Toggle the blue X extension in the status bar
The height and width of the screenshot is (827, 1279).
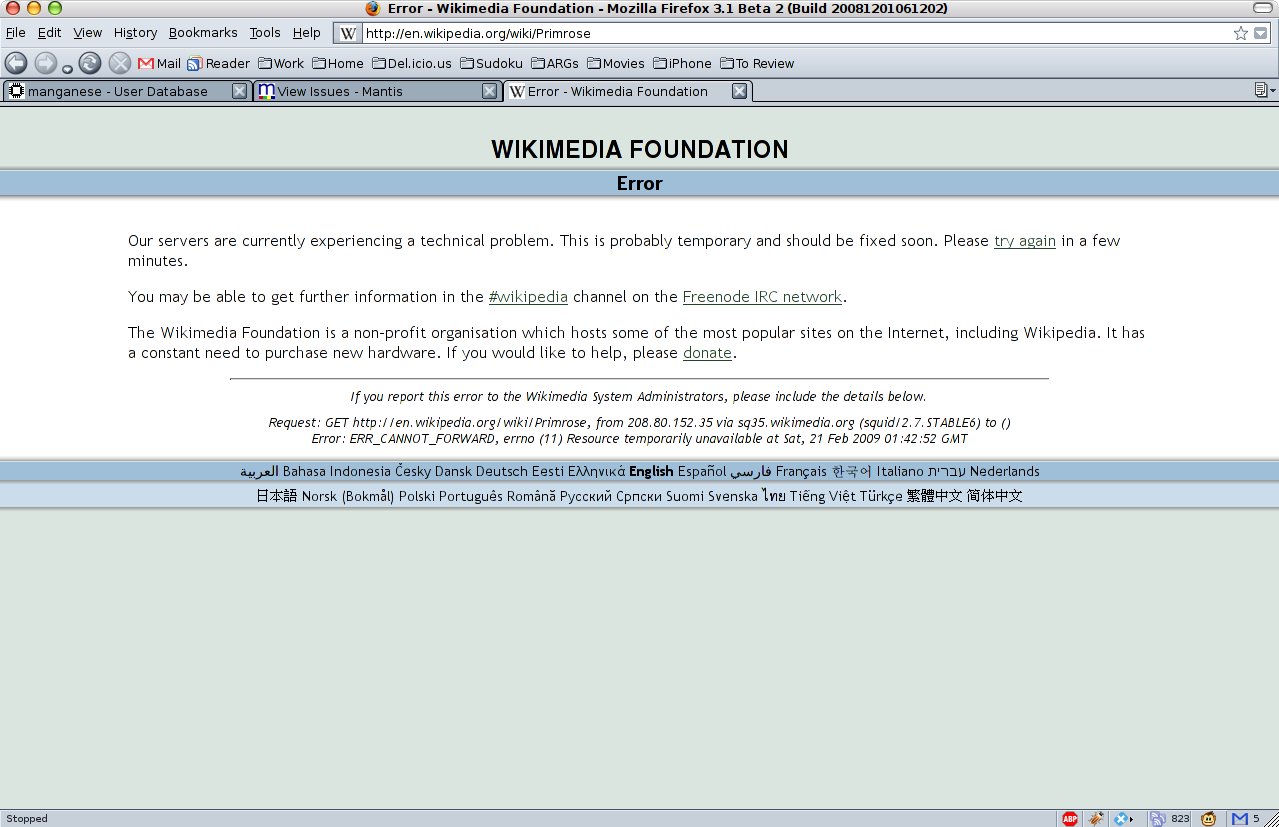pos(1121,818)
